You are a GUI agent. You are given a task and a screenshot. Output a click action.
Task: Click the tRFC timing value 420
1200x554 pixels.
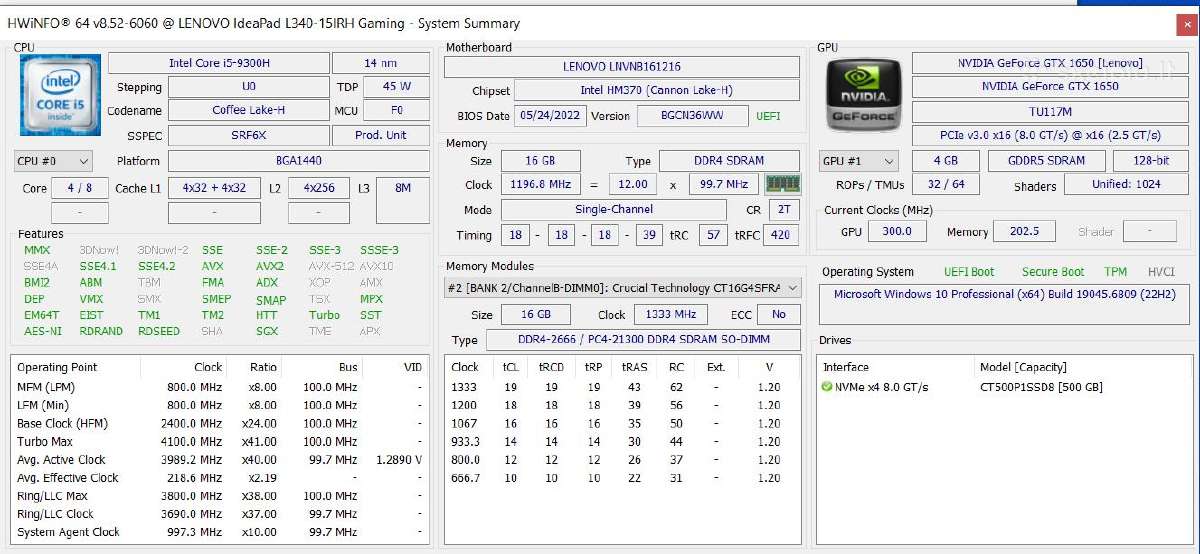click(781, 236)
